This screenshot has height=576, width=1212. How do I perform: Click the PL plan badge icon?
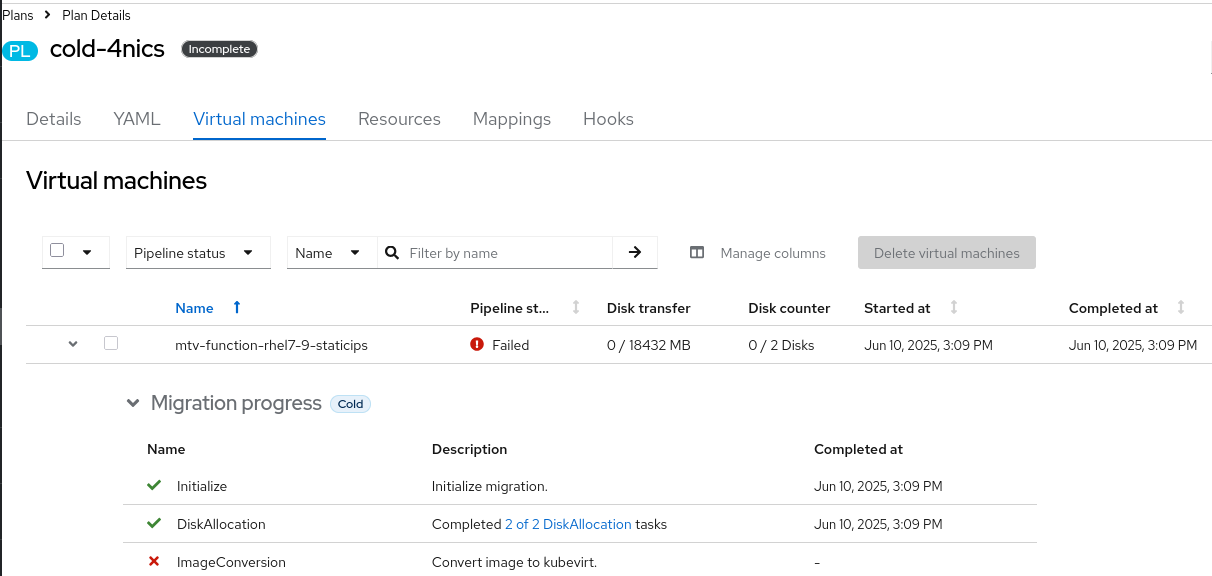coord(20,51)
